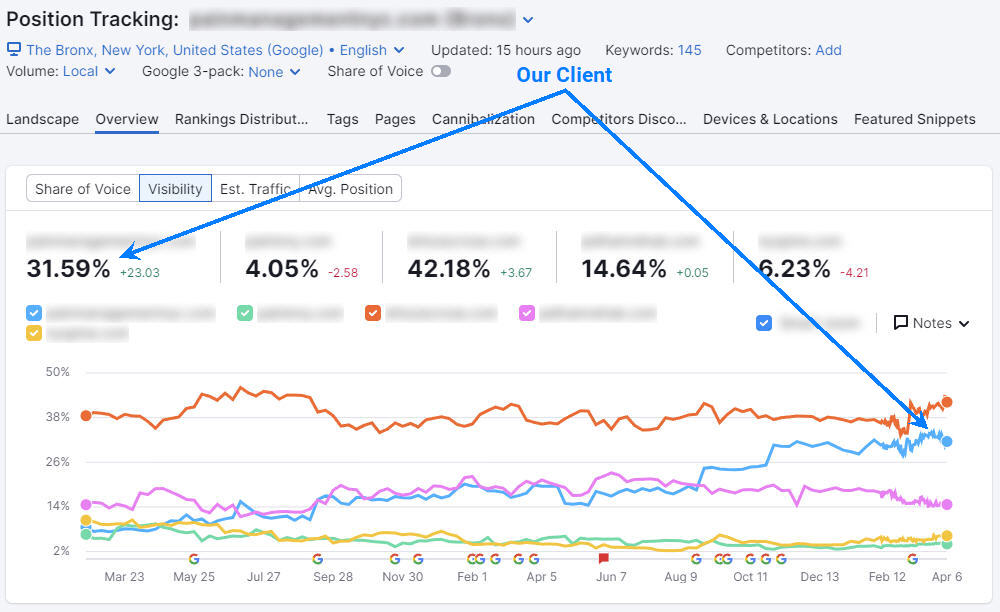Open the Volume: Local dropdown

tap(88, 71)
